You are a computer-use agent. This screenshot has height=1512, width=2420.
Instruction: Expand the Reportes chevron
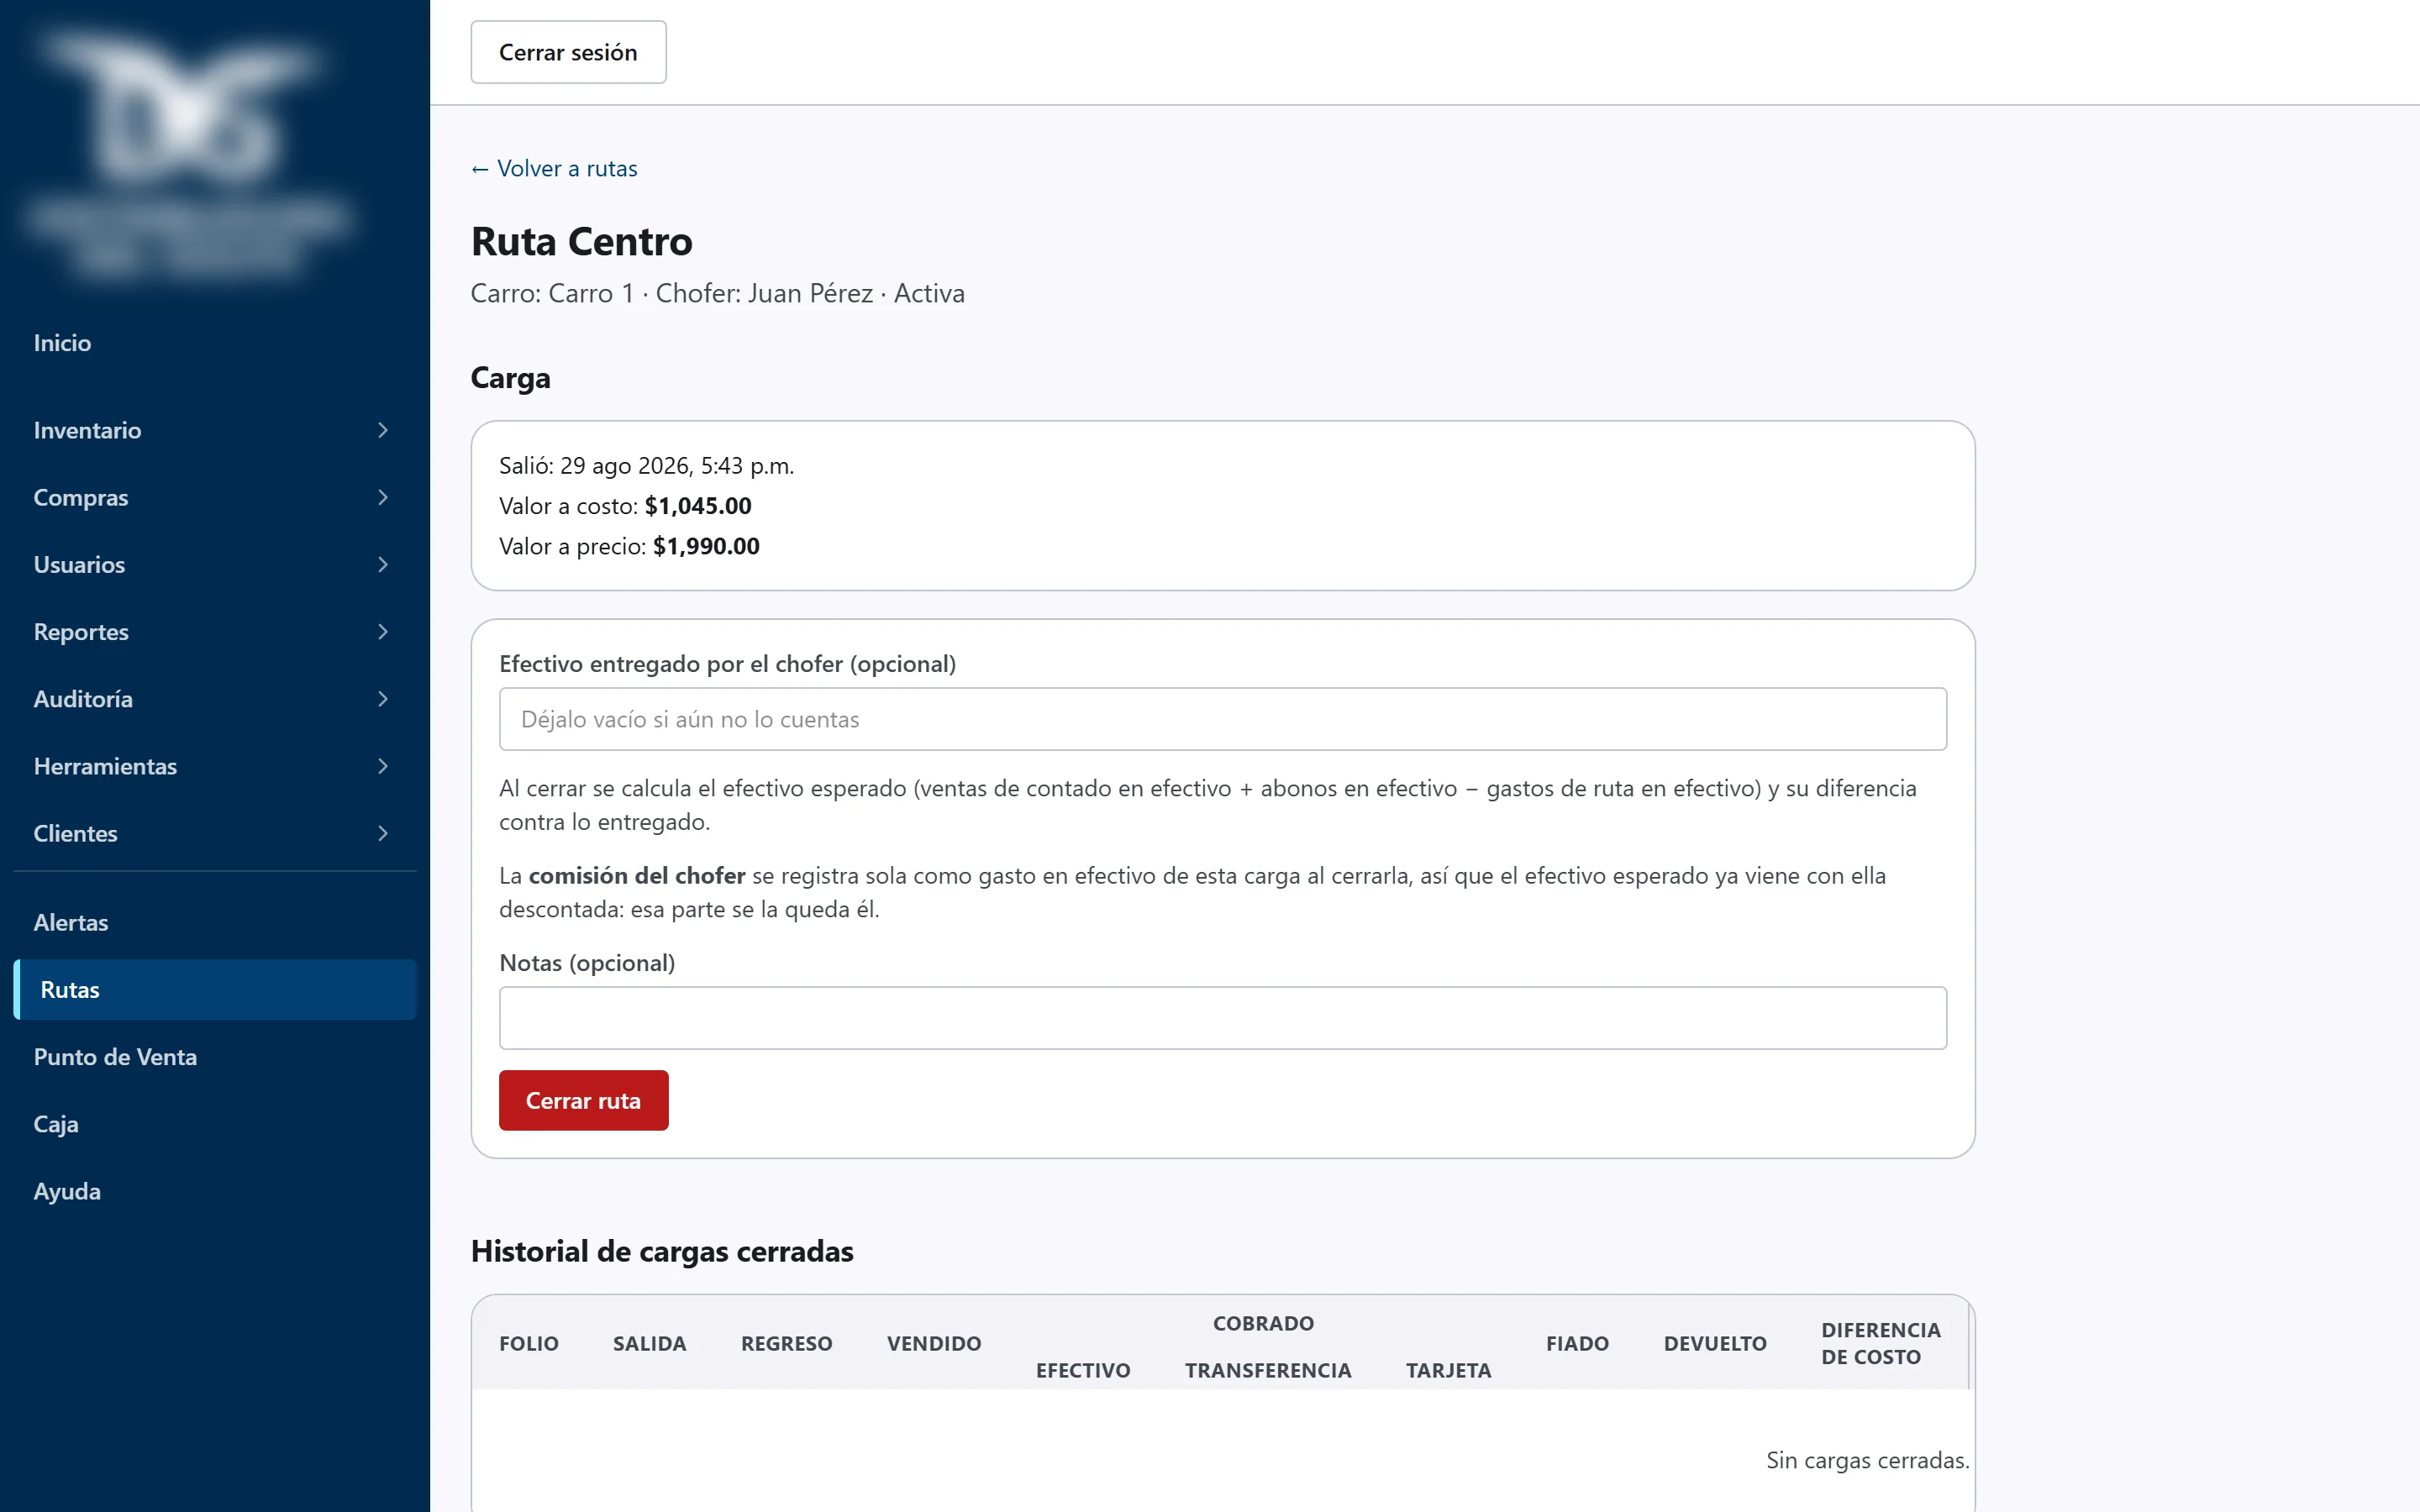383,631
